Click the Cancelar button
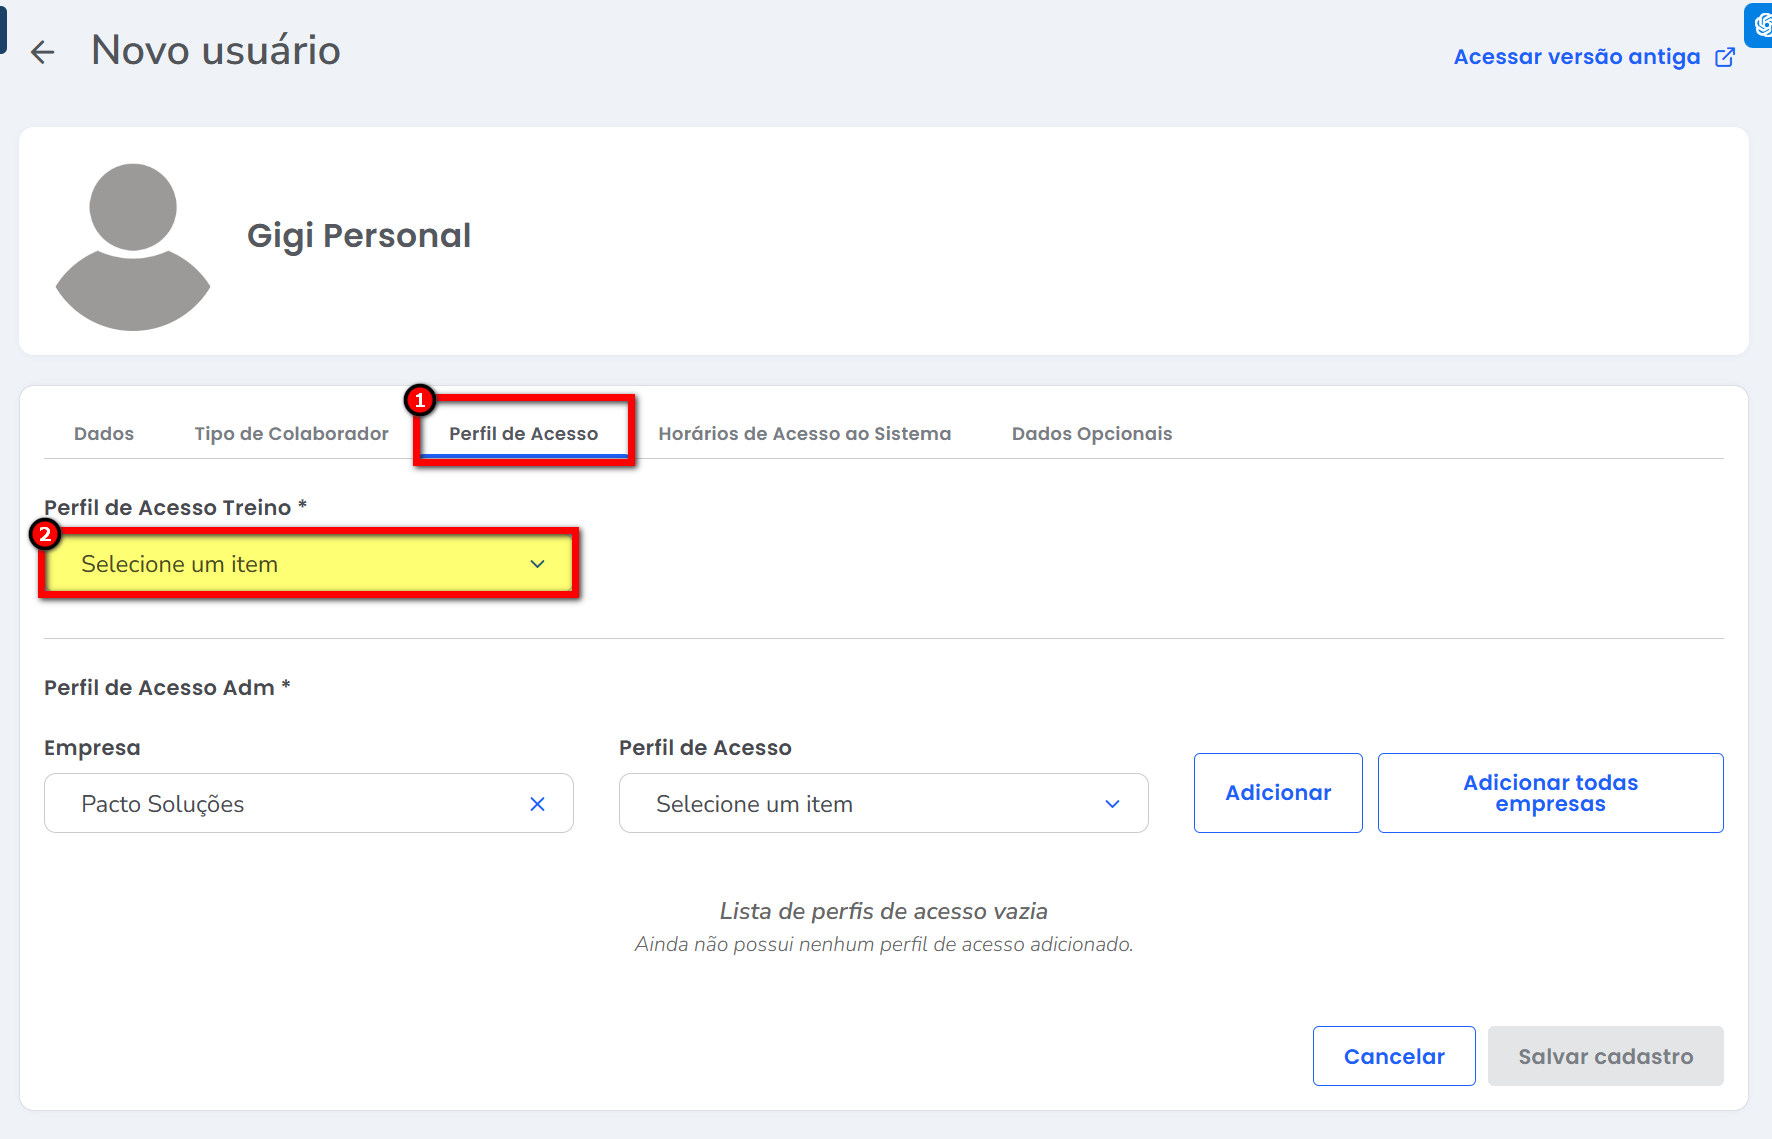Image resolution: width=1772 pixels, height=1139 pixels. pos(1393,1056)
